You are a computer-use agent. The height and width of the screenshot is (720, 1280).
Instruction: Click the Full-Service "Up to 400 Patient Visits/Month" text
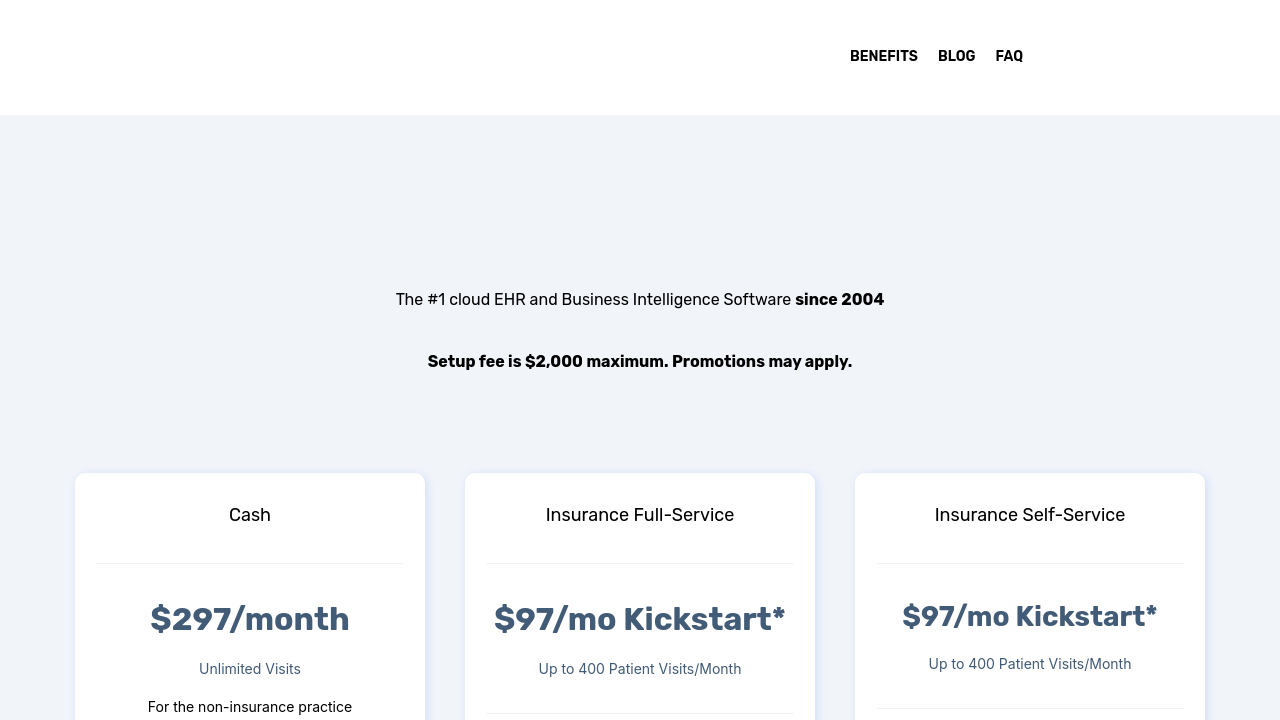640,669
